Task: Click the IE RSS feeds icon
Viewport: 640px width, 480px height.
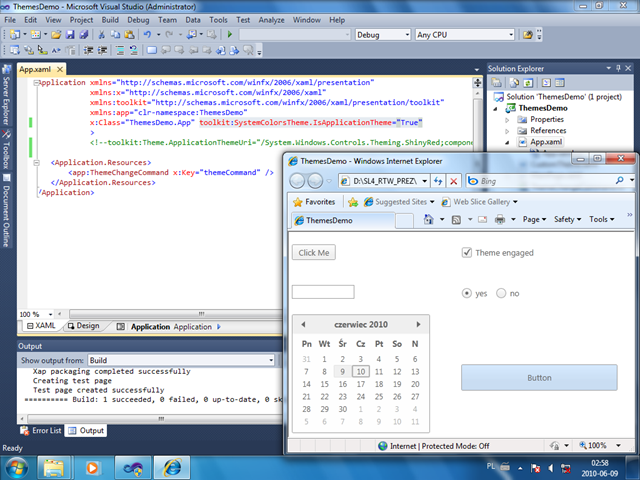Action: (x=456, y=220)
